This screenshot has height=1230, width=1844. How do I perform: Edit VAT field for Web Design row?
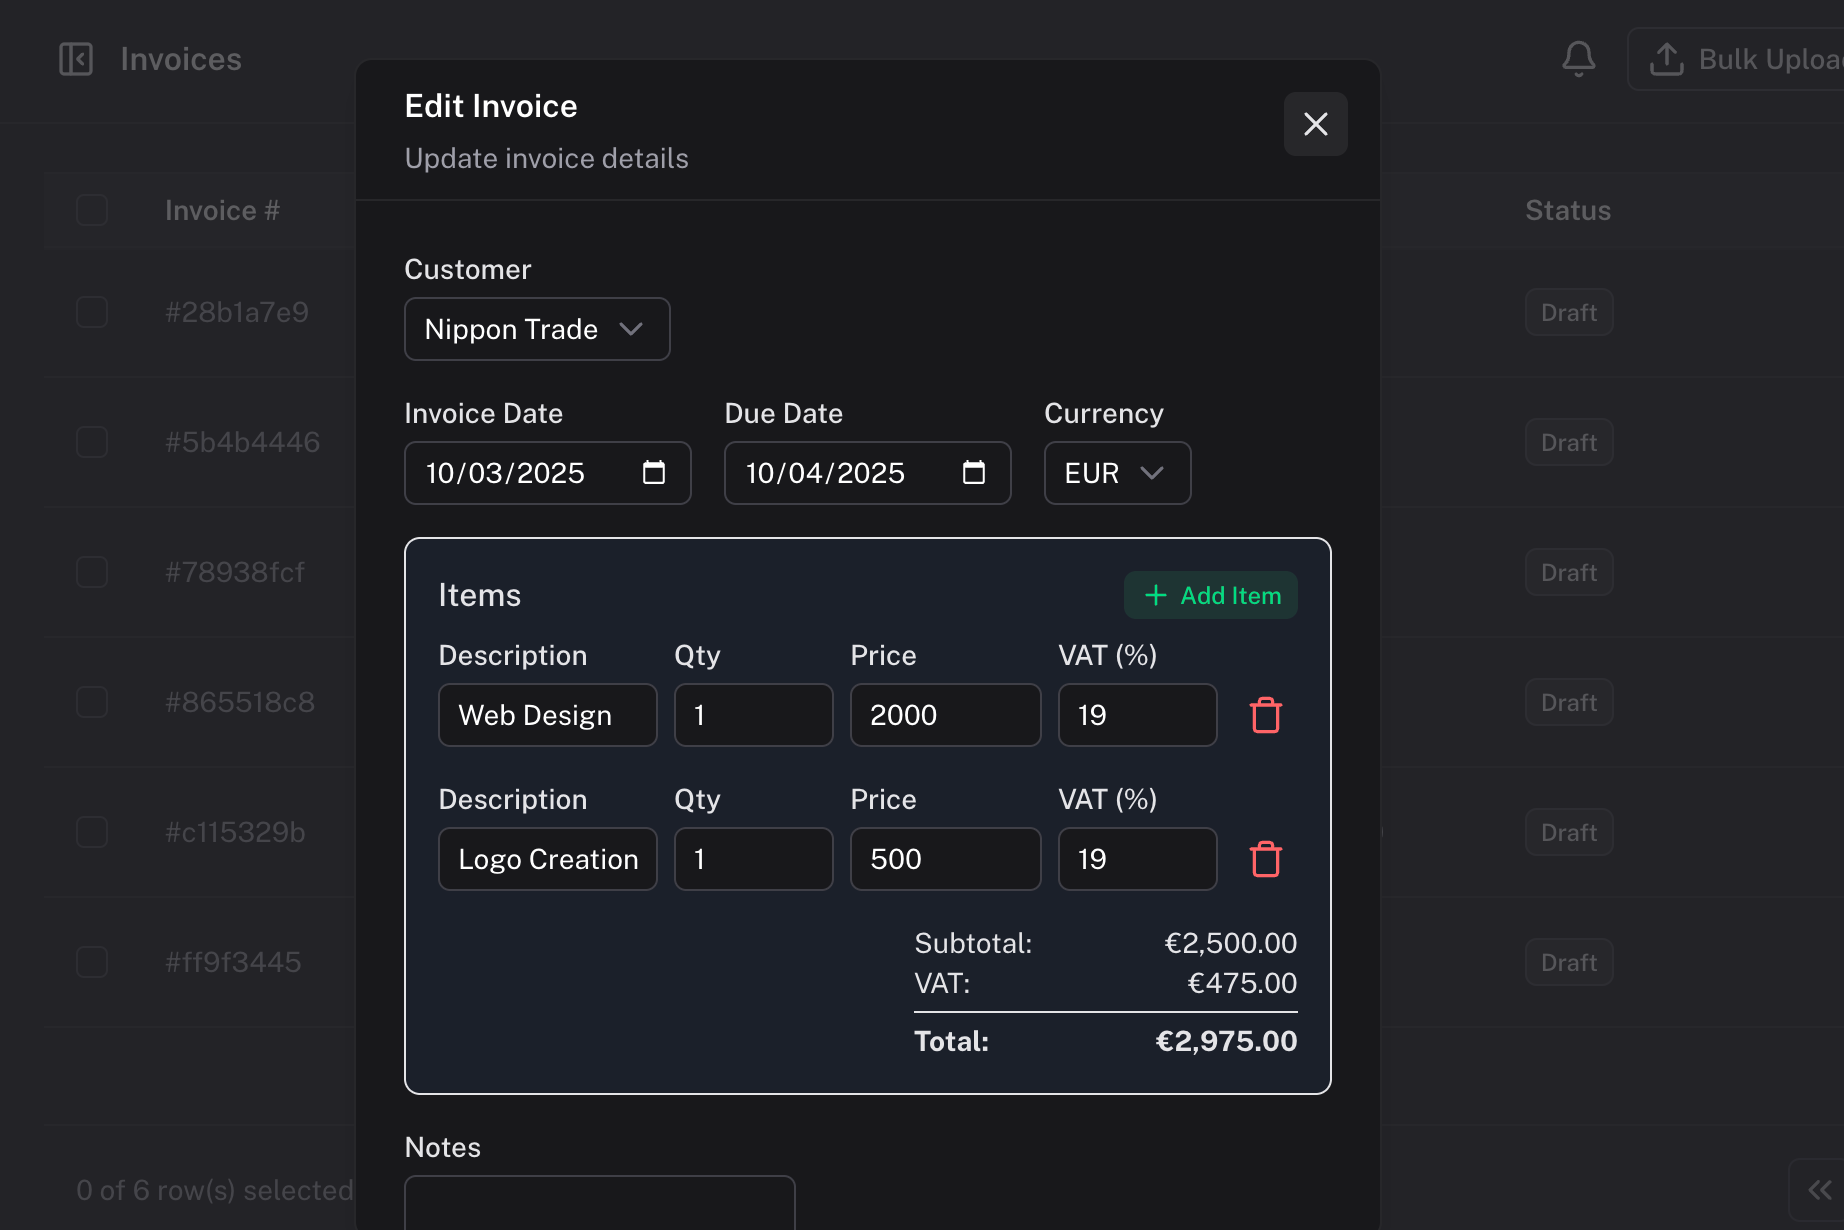[1138, 715]
